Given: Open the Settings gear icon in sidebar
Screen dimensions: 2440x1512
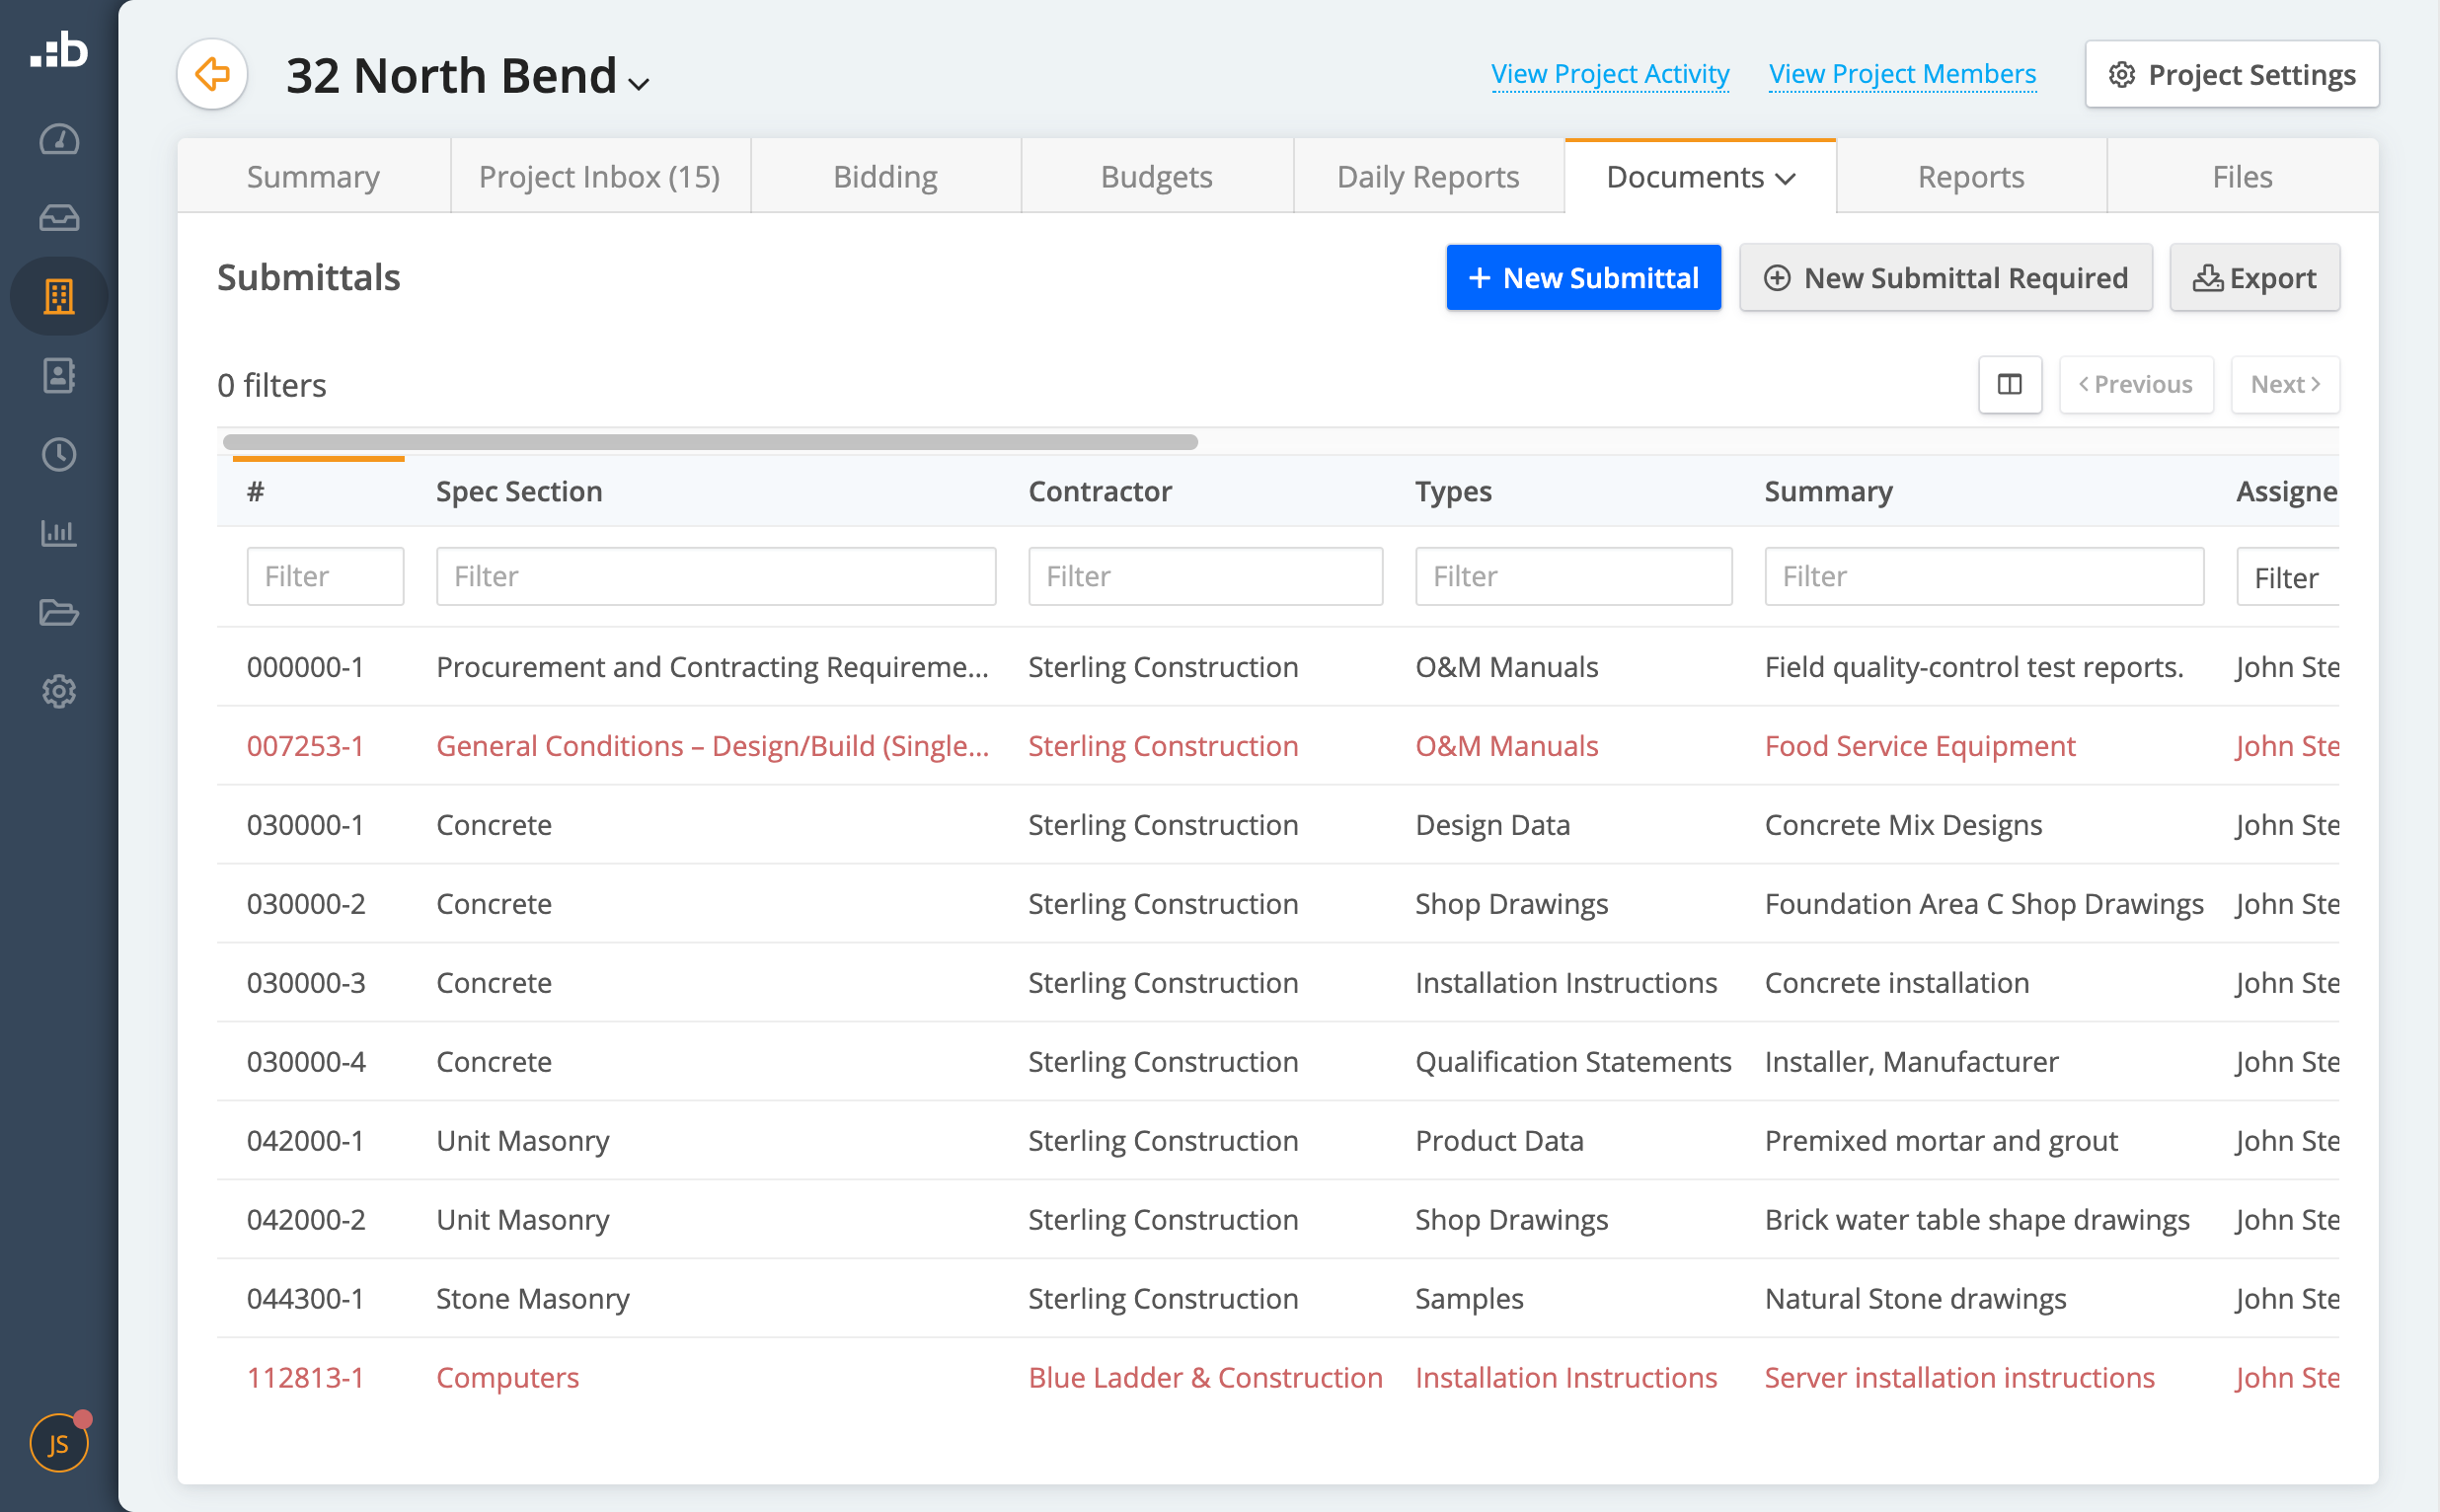Looking at the screenshot, I should (x=58, y=691).
